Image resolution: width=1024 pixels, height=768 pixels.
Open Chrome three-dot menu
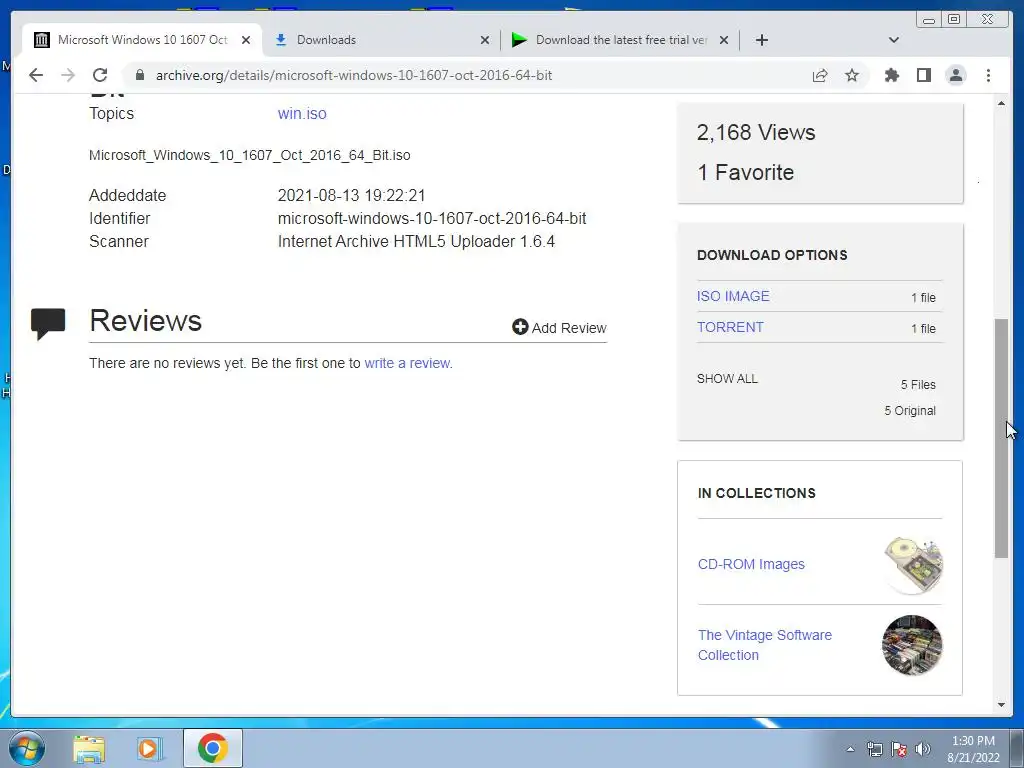pyautogui.click(x=988, y=75)
